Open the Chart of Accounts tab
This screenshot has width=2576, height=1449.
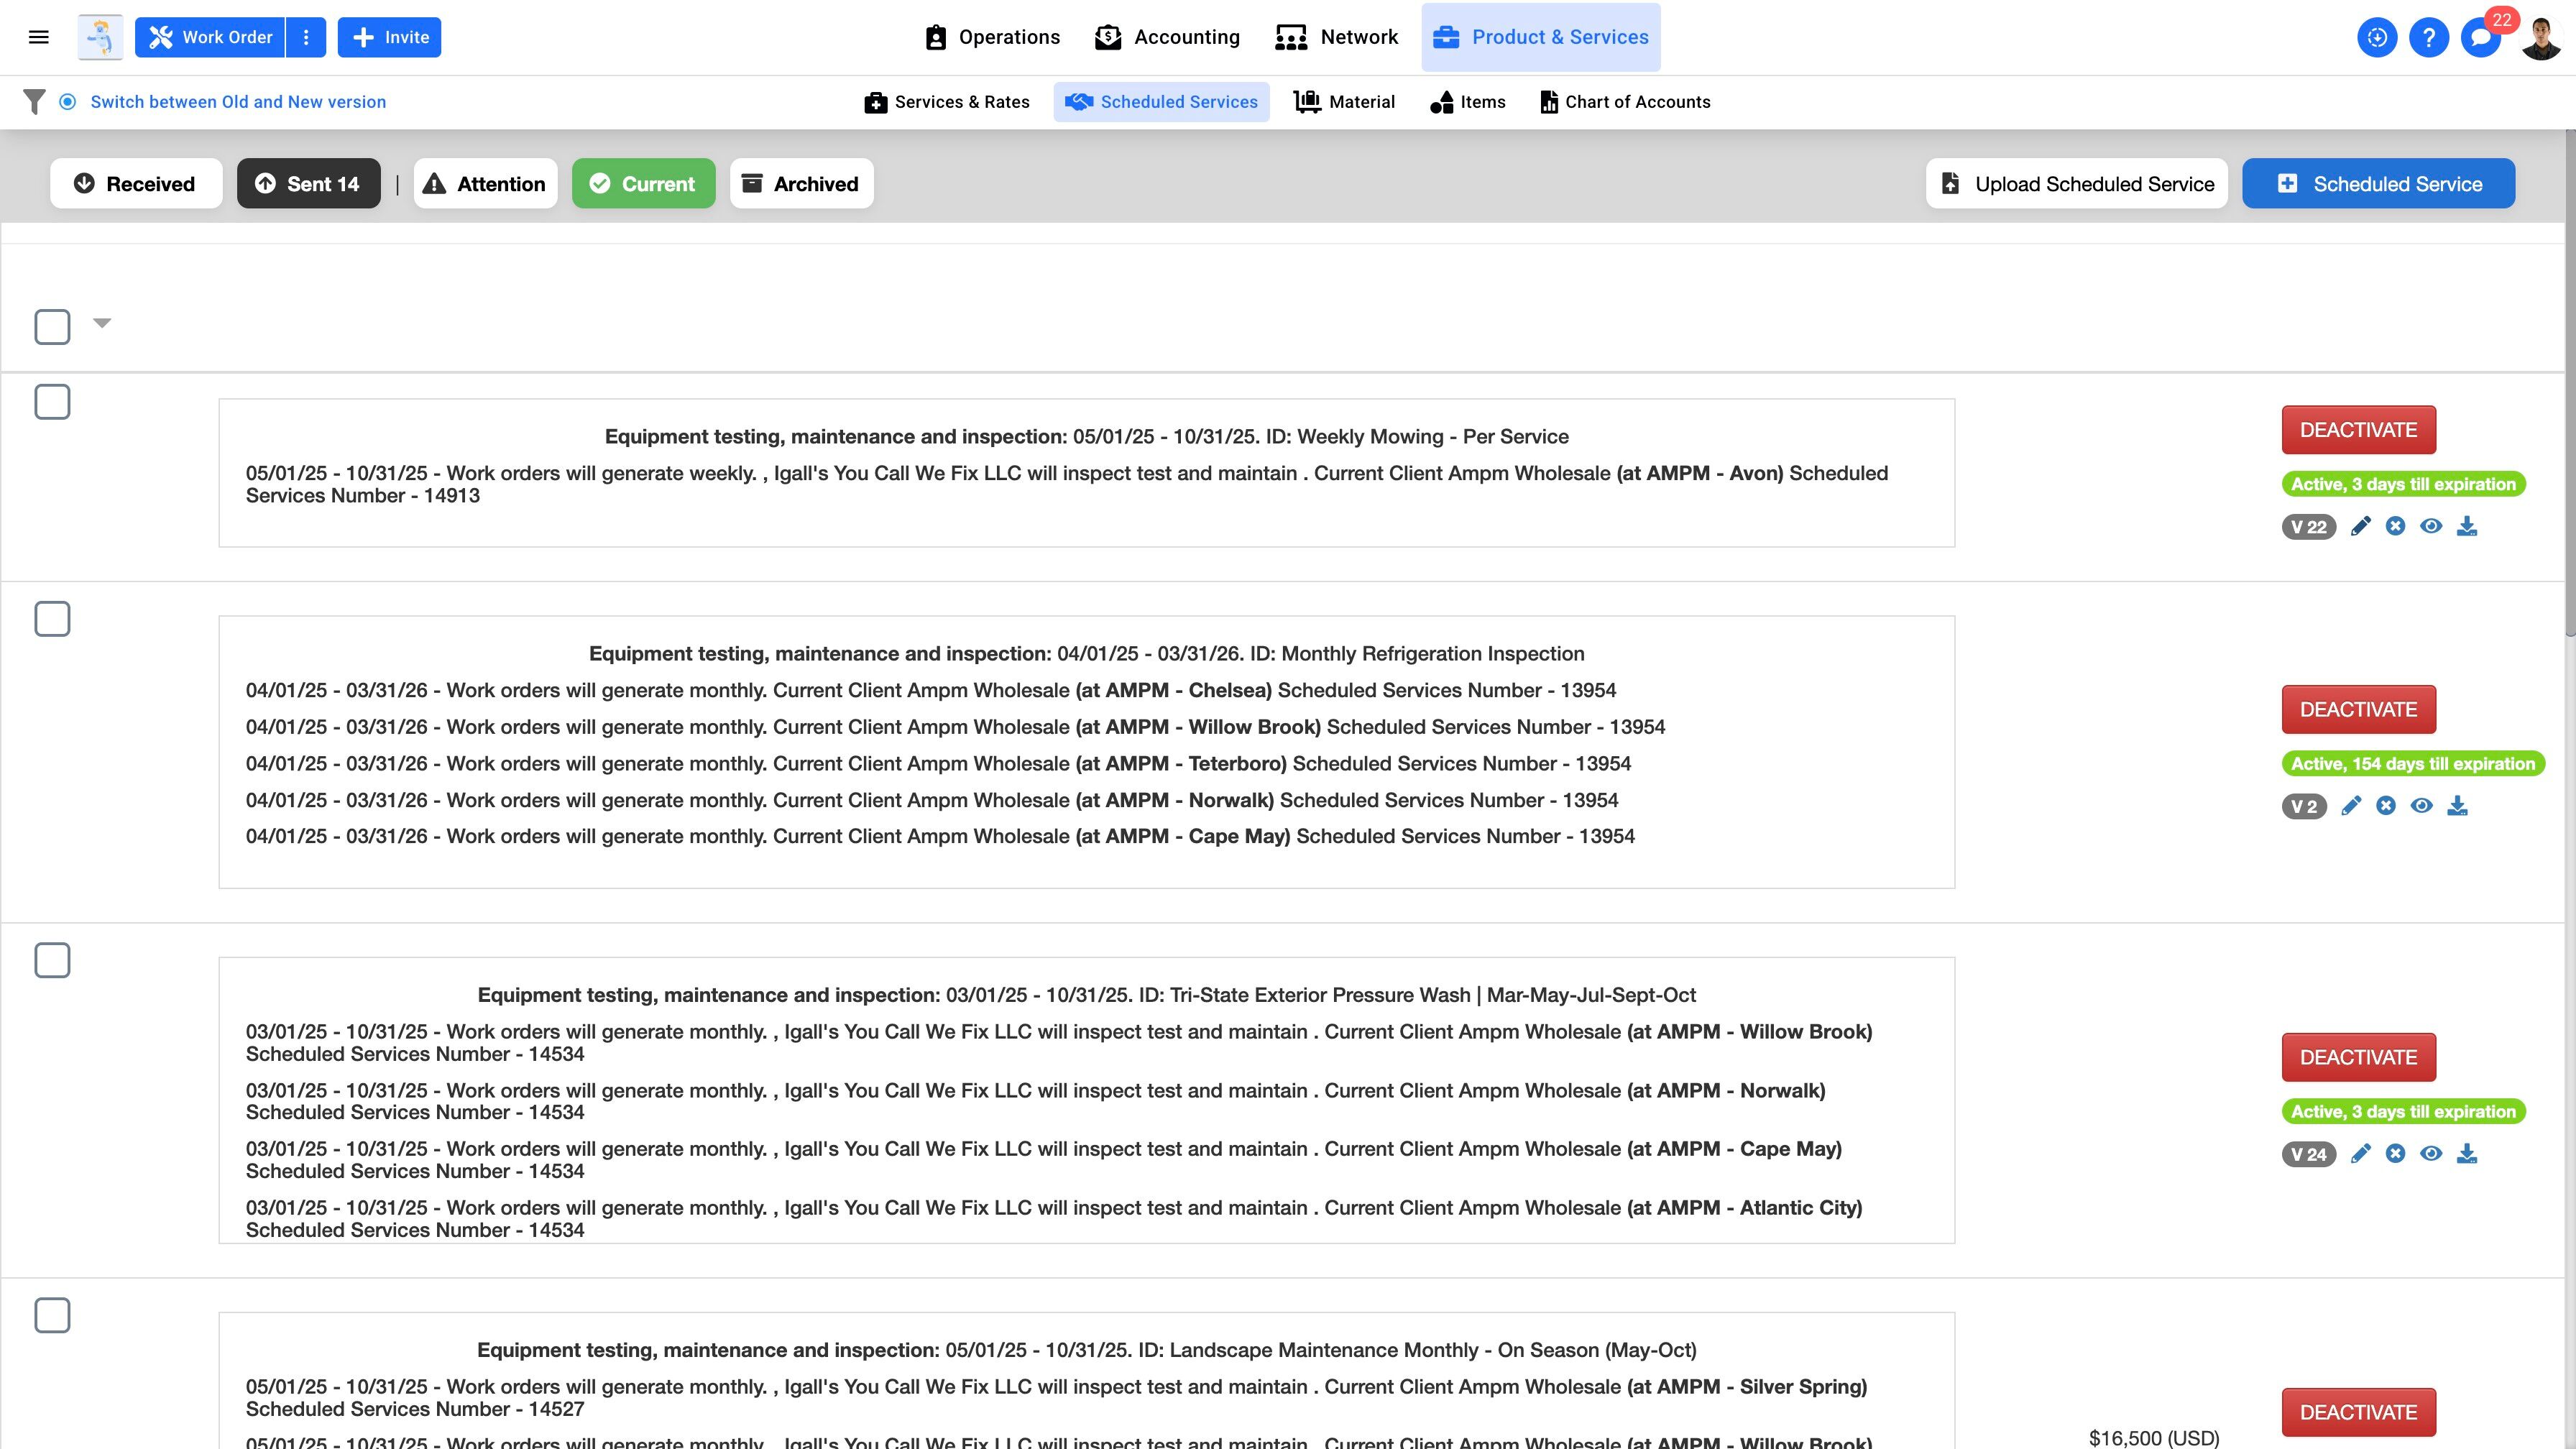pos(1625,102)
